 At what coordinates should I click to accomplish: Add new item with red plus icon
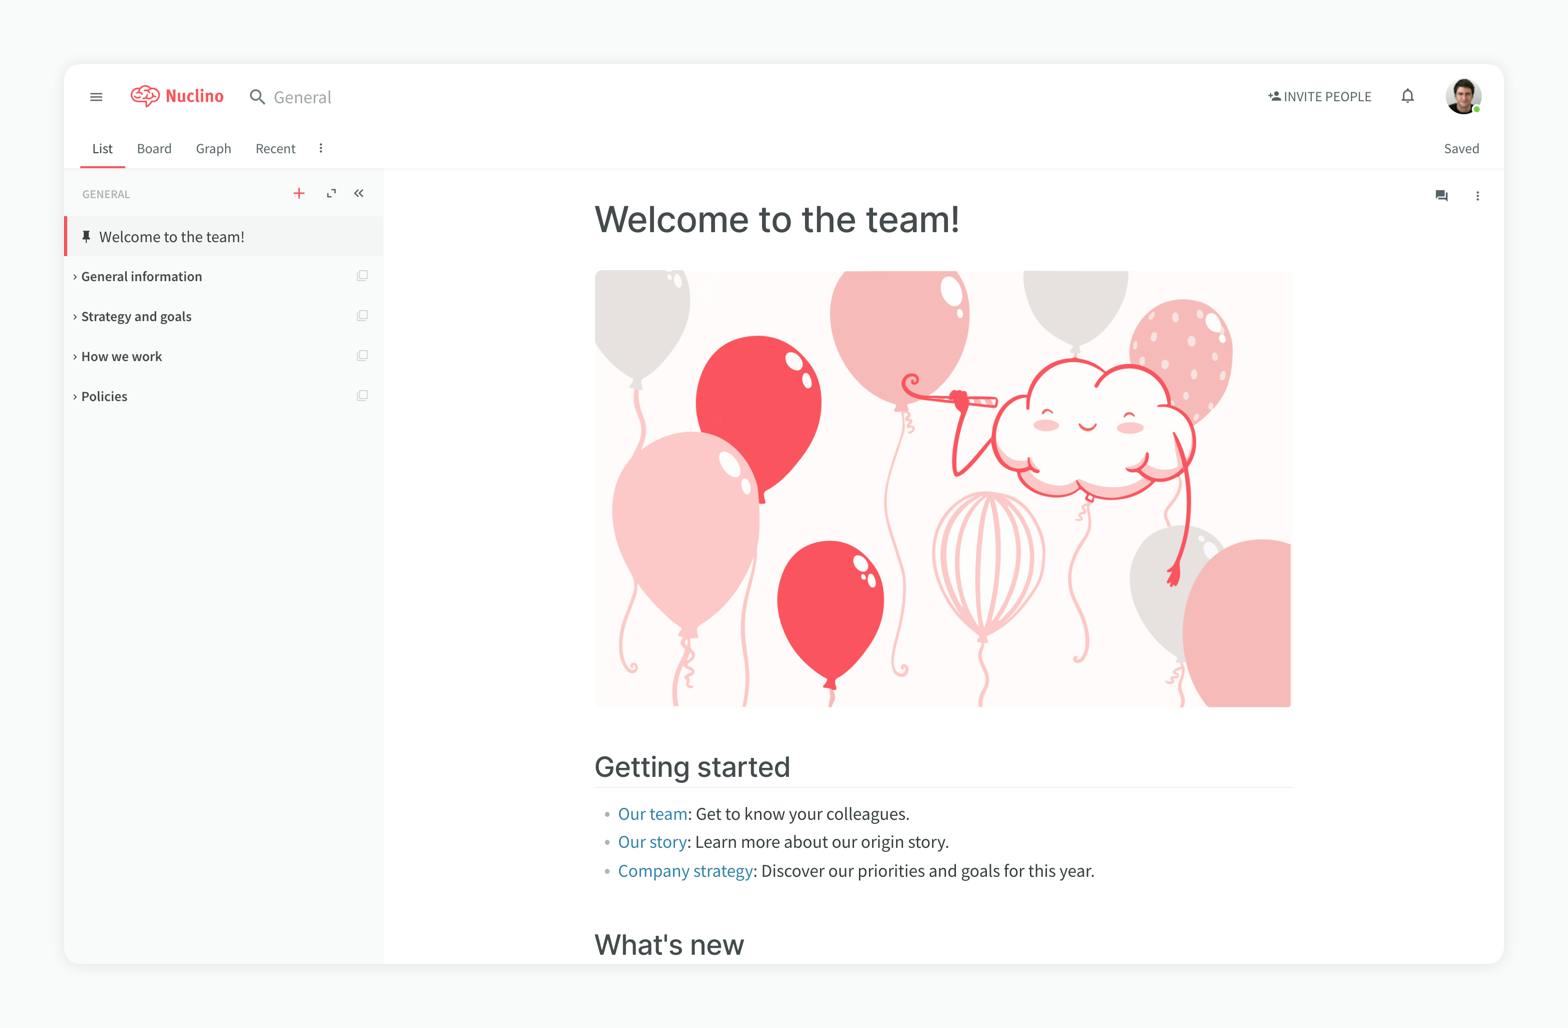[298, 193]
